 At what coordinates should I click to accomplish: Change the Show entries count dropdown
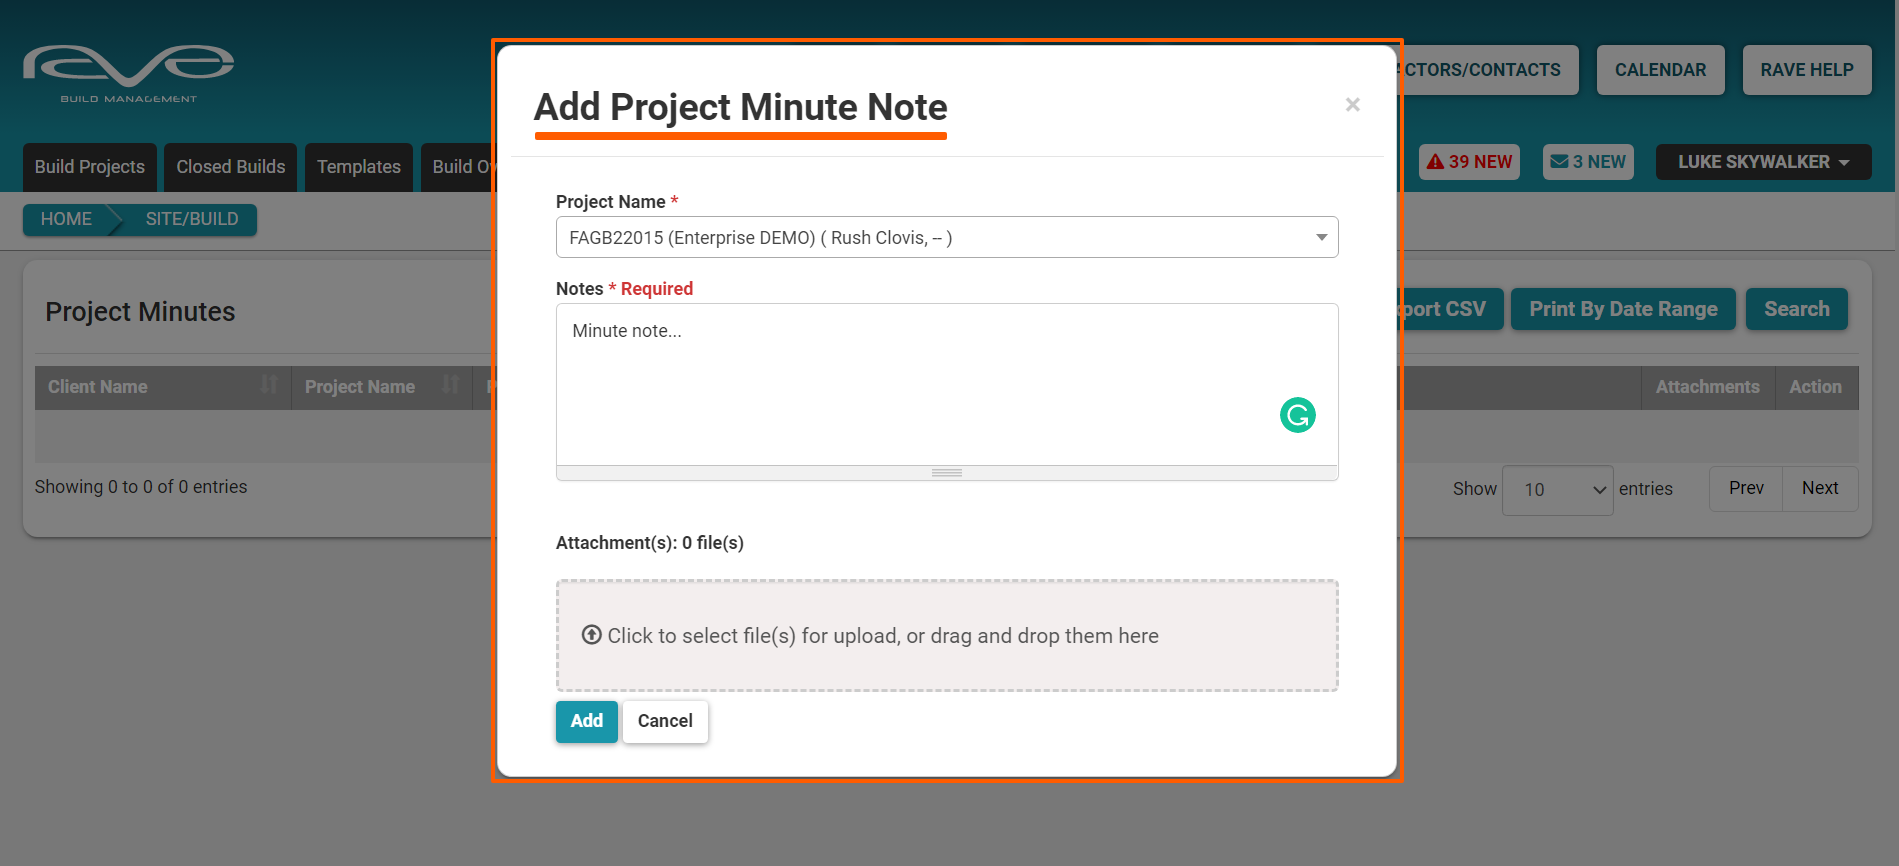click(1557, 490)
